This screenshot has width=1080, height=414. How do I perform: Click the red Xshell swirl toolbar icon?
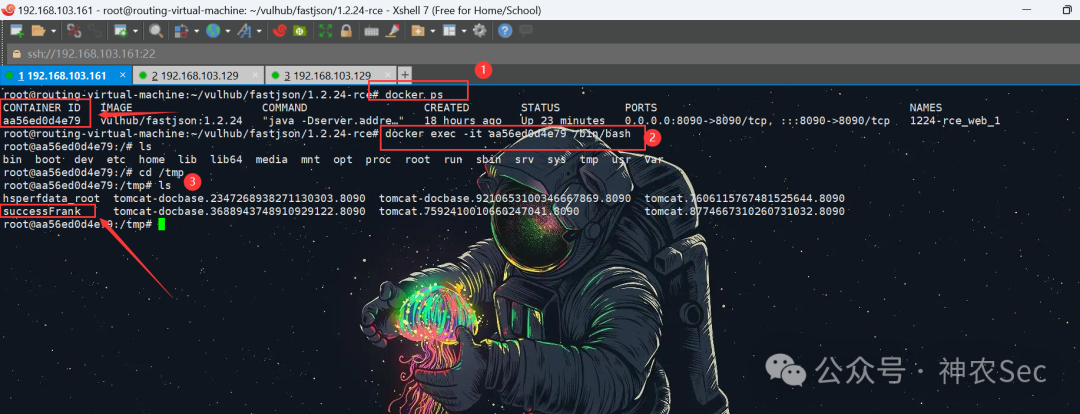click(x=279, y=31)
